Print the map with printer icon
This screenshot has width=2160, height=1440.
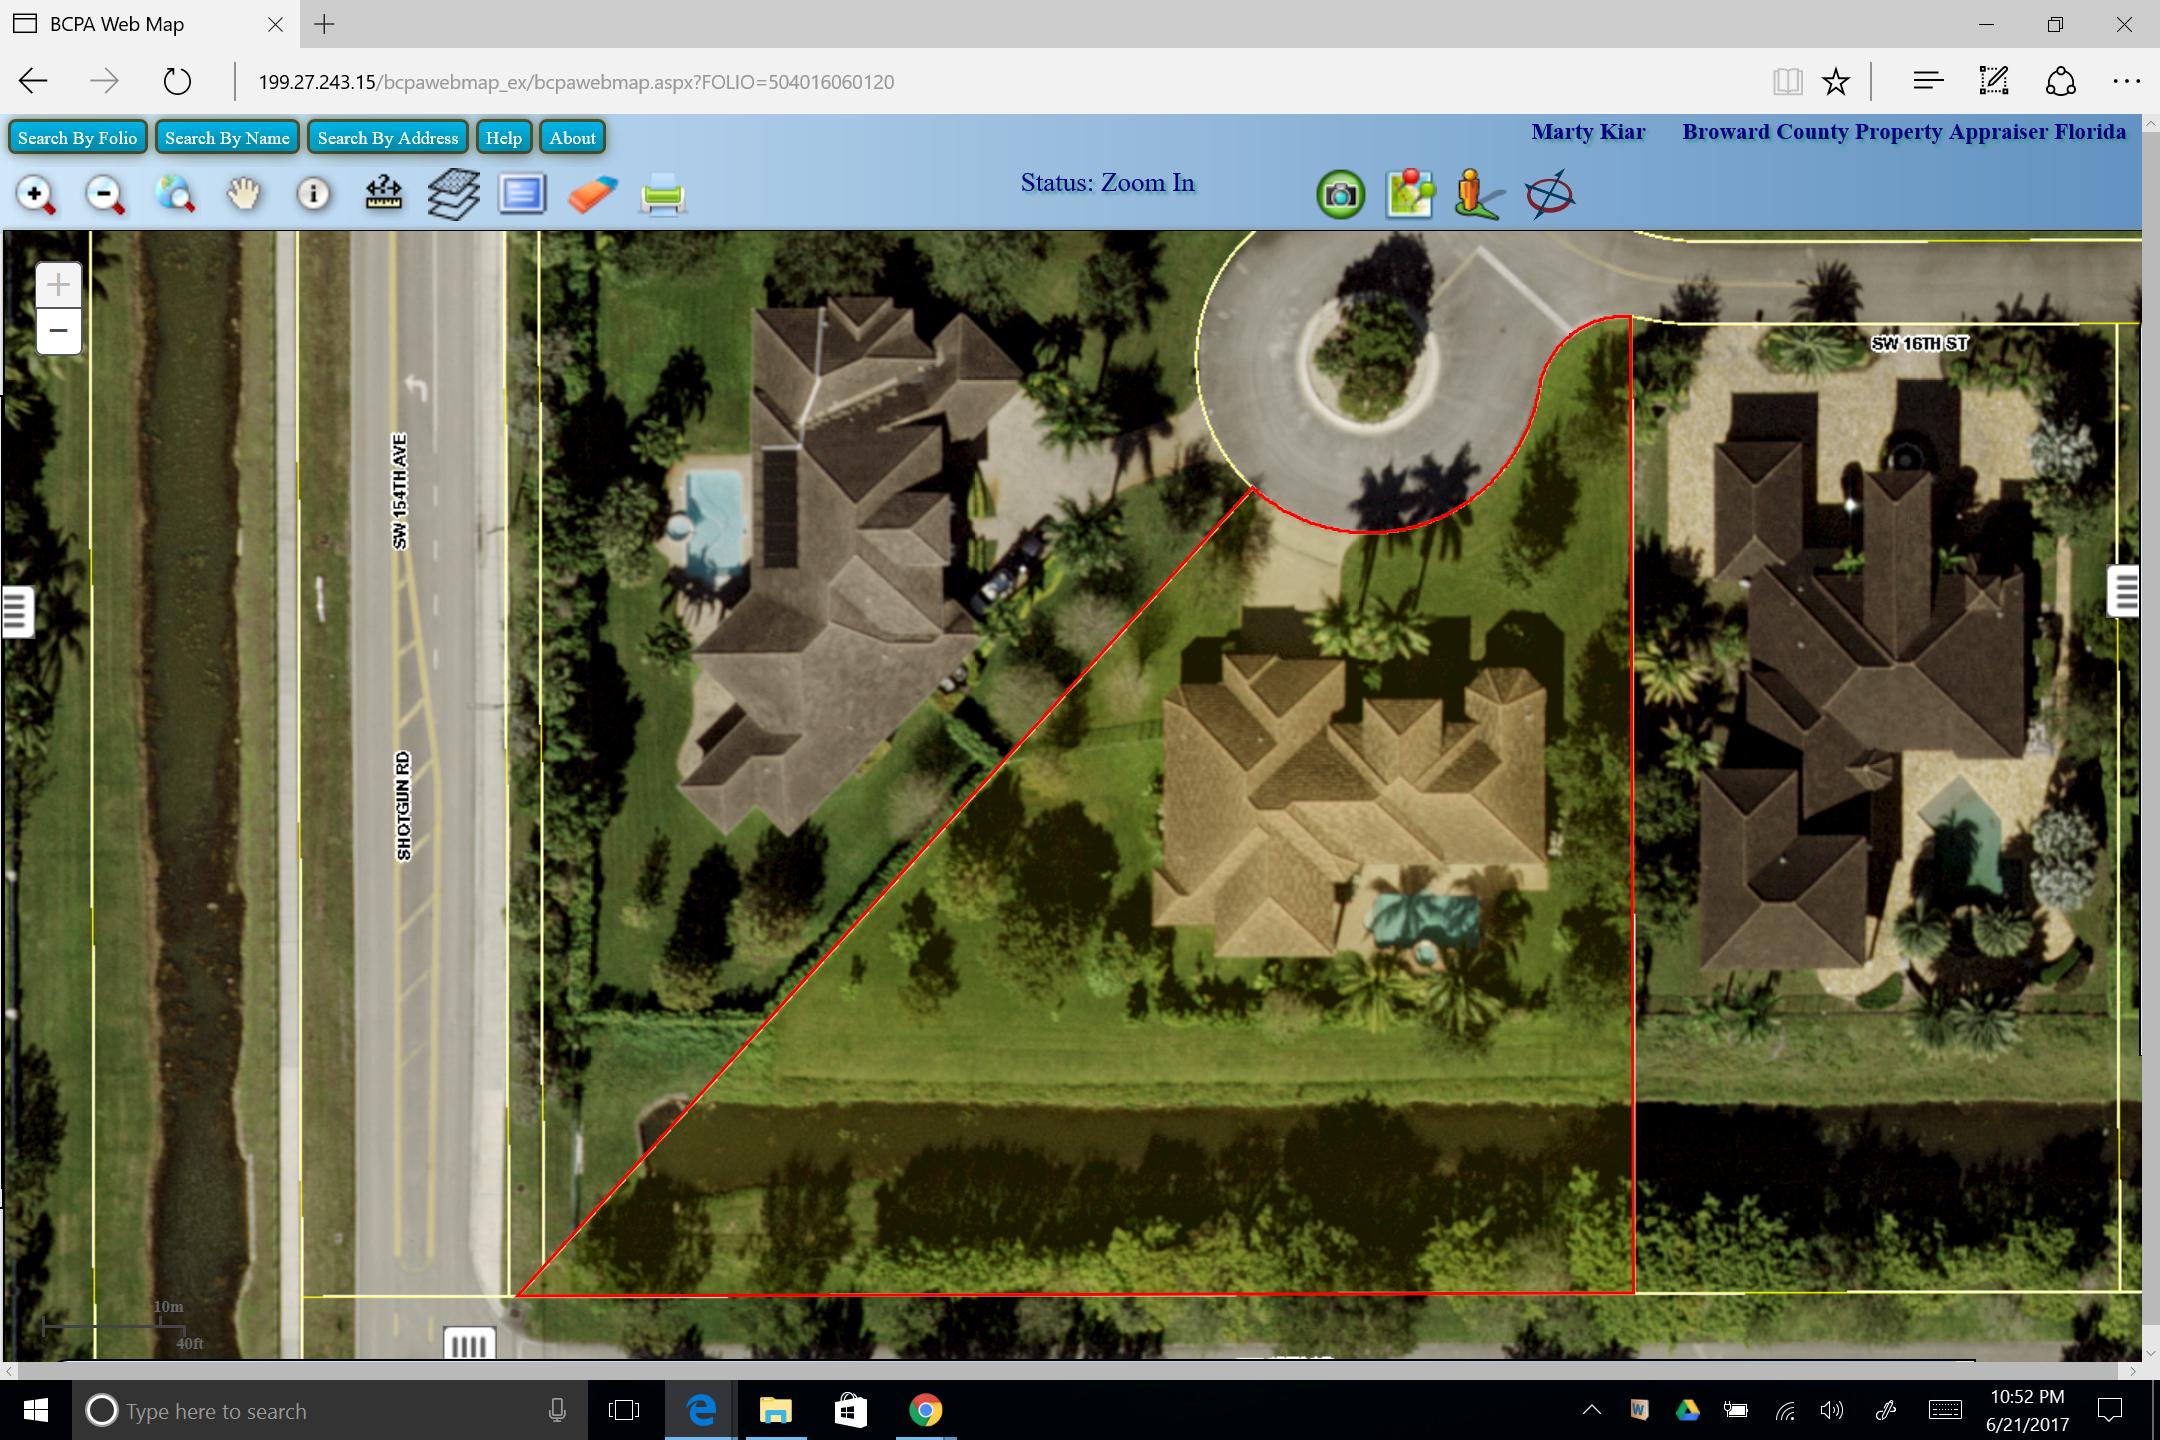(x=662, y=194)
